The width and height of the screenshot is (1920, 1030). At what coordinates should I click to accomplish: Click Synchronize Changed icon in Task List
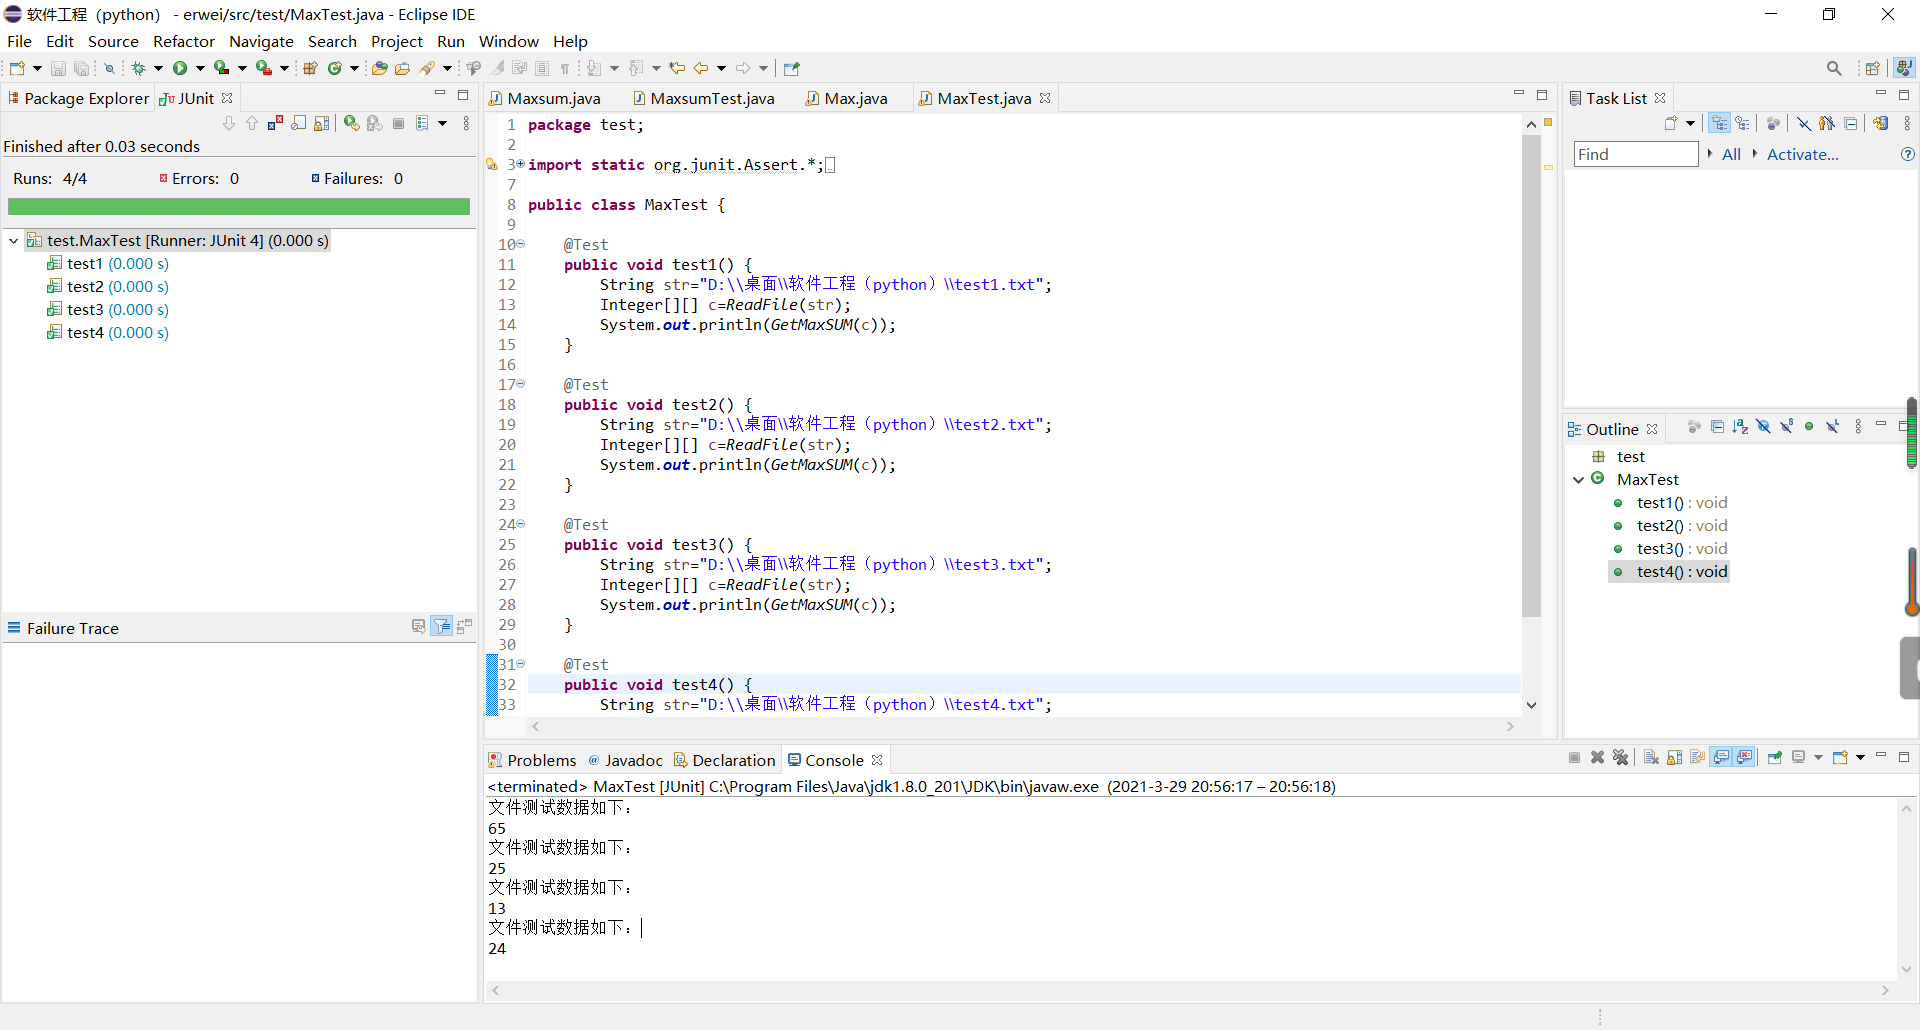pyautogui.click(x=1881, y=123)
